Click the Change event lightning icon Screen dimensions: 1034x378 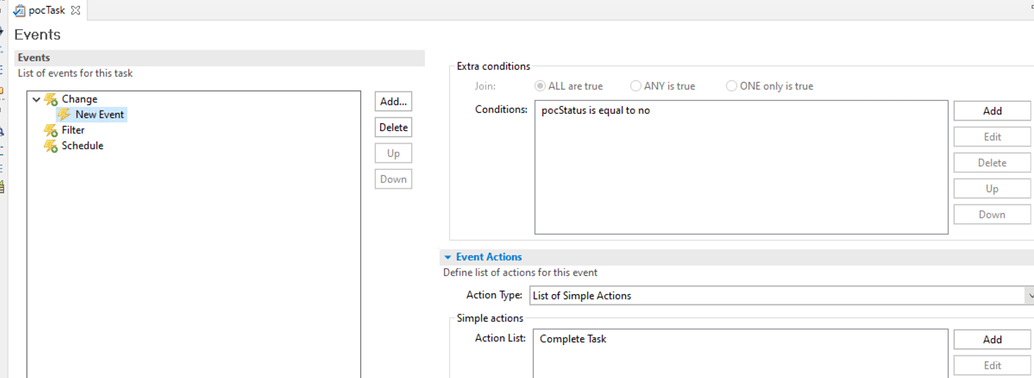point(50,99)
